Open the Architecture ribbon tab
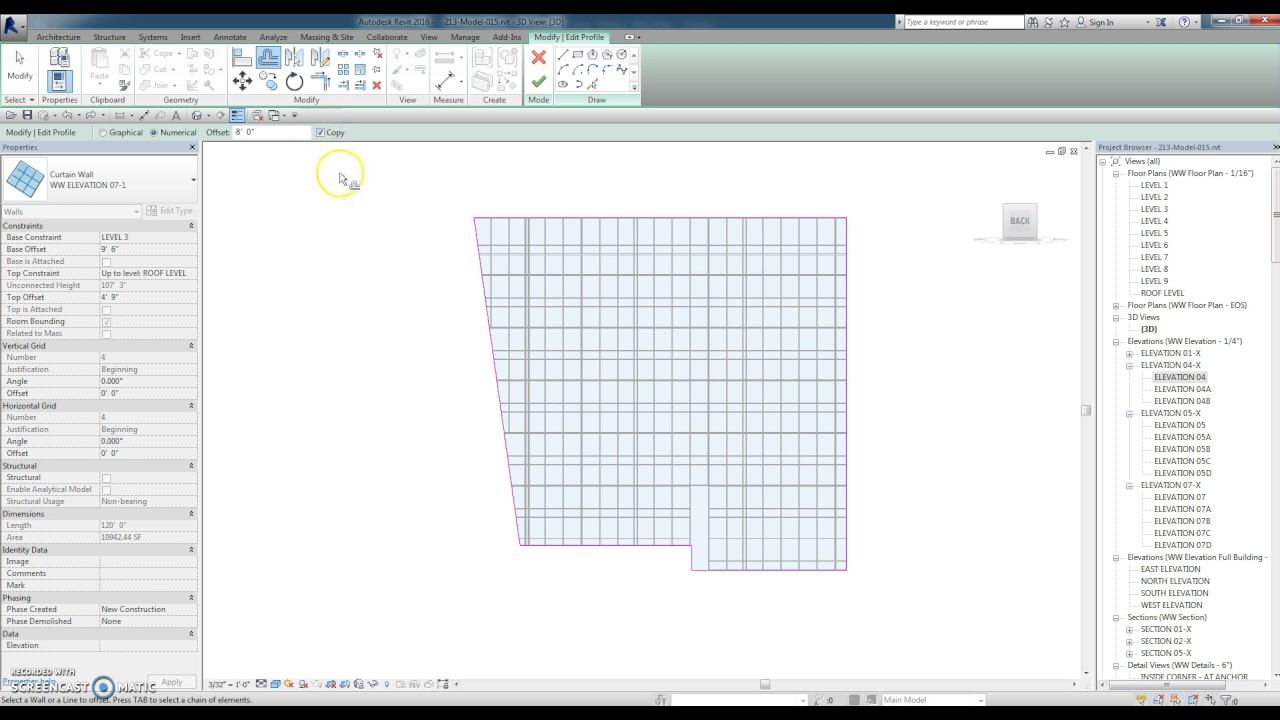The height and width of the screenshot is (720, 1280). [58, 37]
